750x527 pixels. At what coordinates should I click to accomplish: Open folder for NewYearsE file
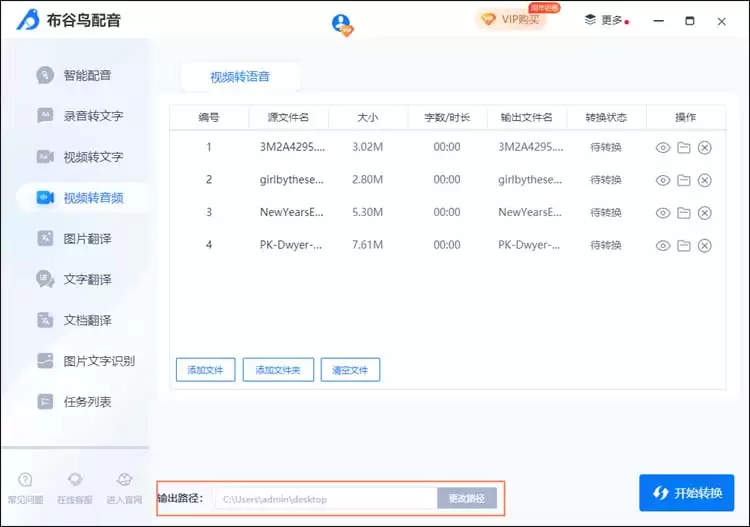pos(684,213)
